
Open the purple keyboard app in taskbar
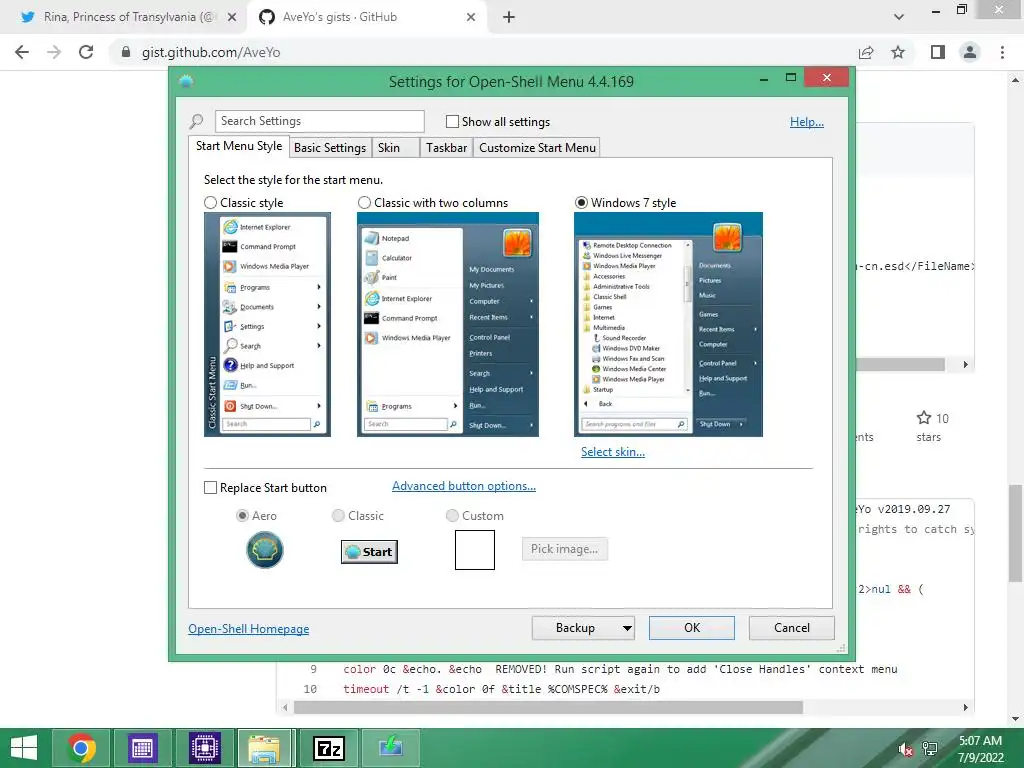tap(142, 748)
